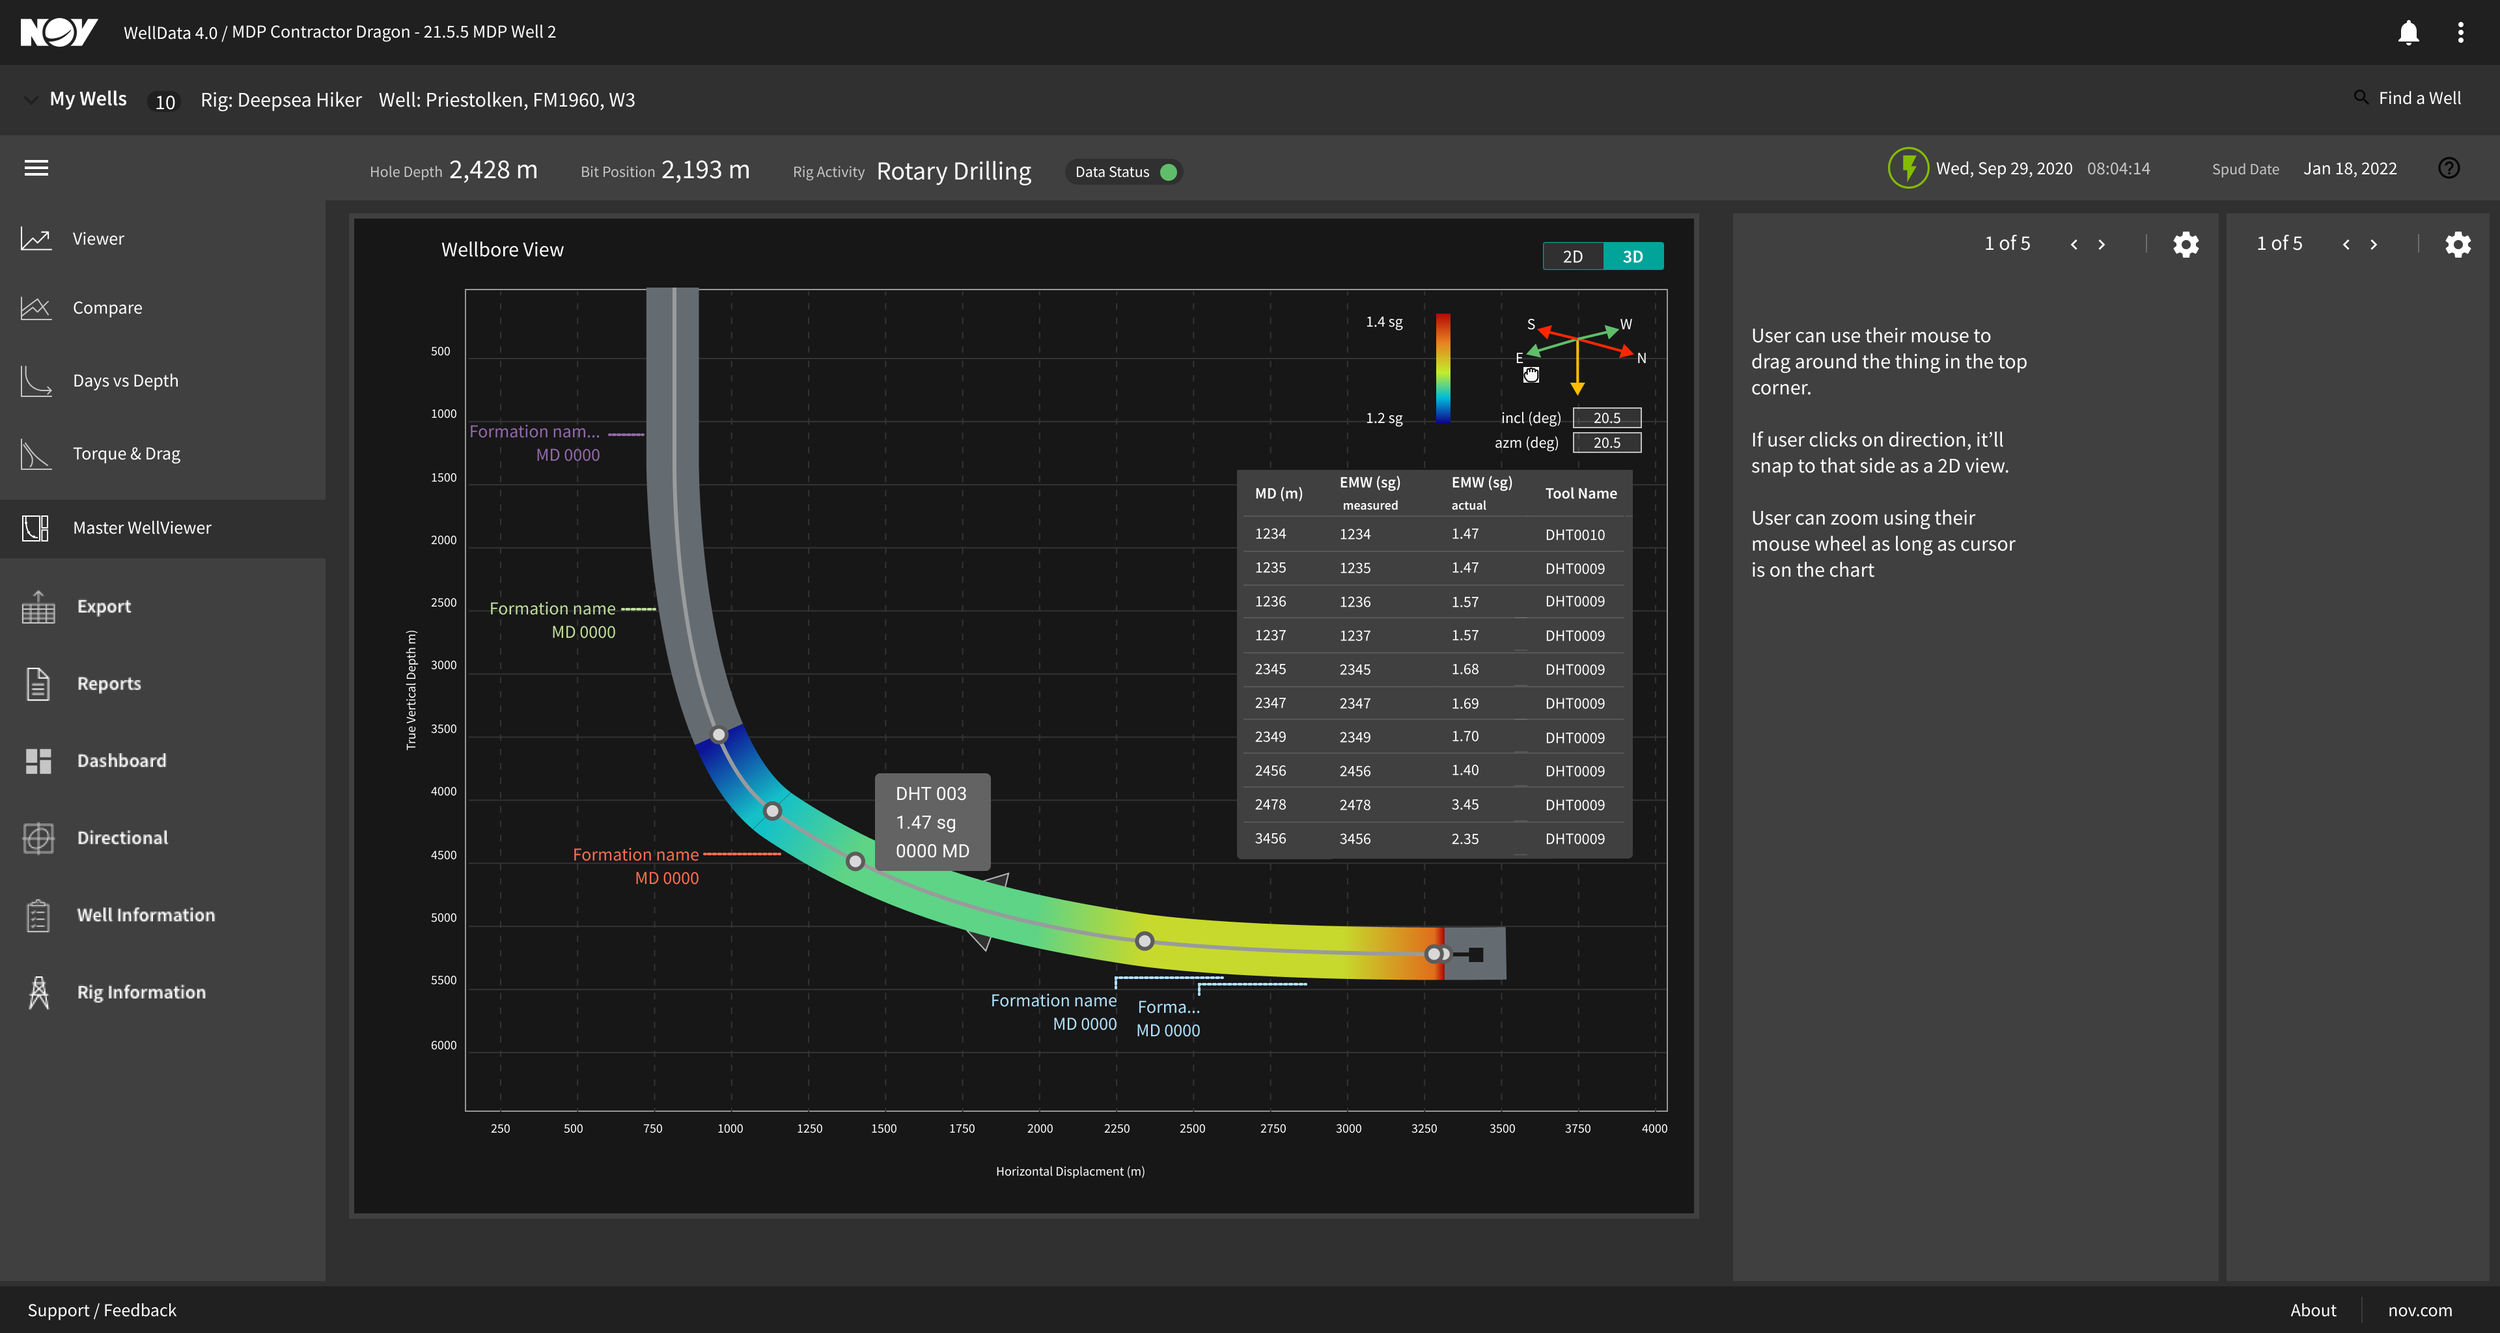Click the Tool Name column header
2500x1333 pixels.
(x=1581, y=494)
